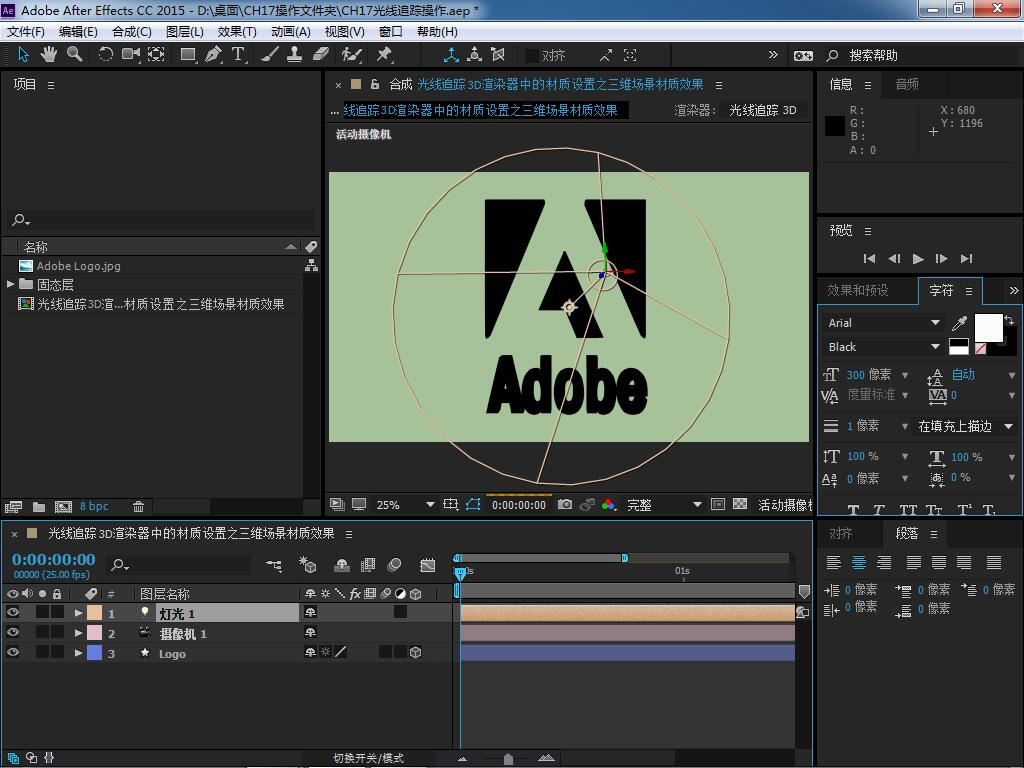Enable the 对齐 snapping checkbox

click(x=532, y=56)
